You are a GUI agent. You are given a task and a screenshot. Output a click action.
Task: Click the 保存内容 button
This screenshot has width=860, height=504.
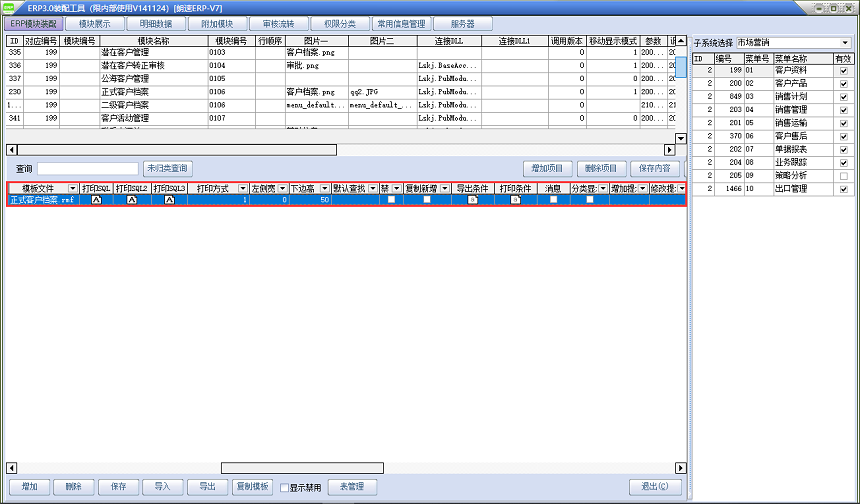656,168
